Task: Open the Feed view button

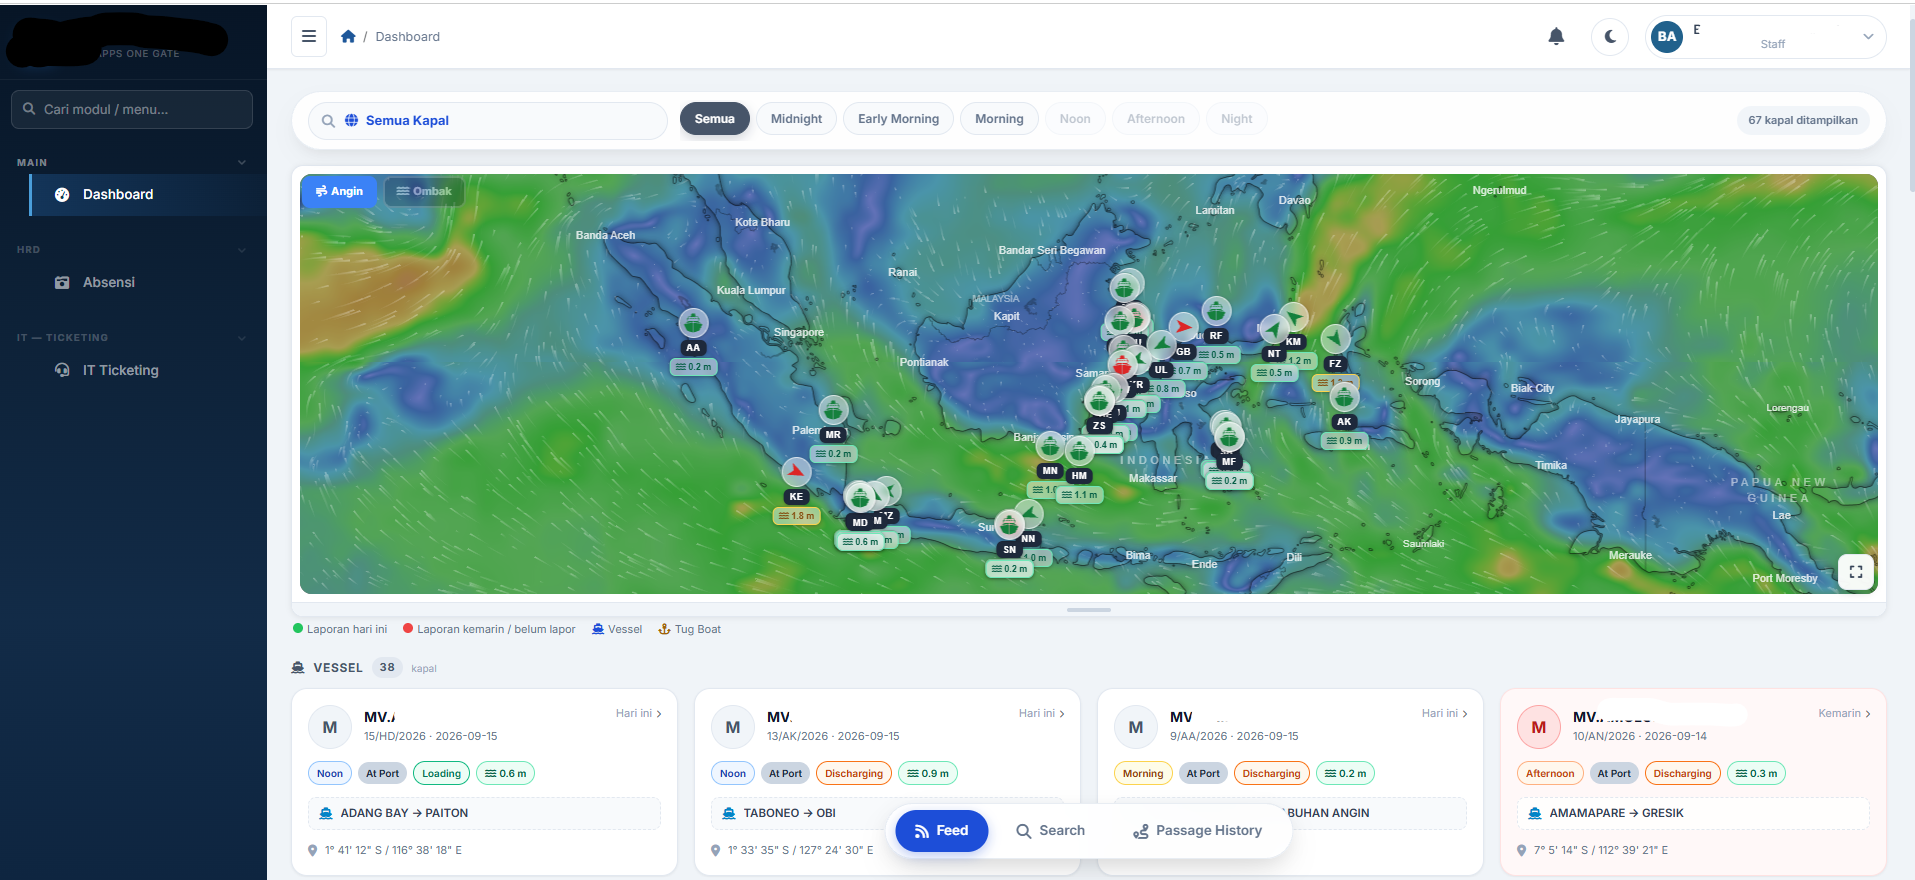Action: (x=941, y=831)
